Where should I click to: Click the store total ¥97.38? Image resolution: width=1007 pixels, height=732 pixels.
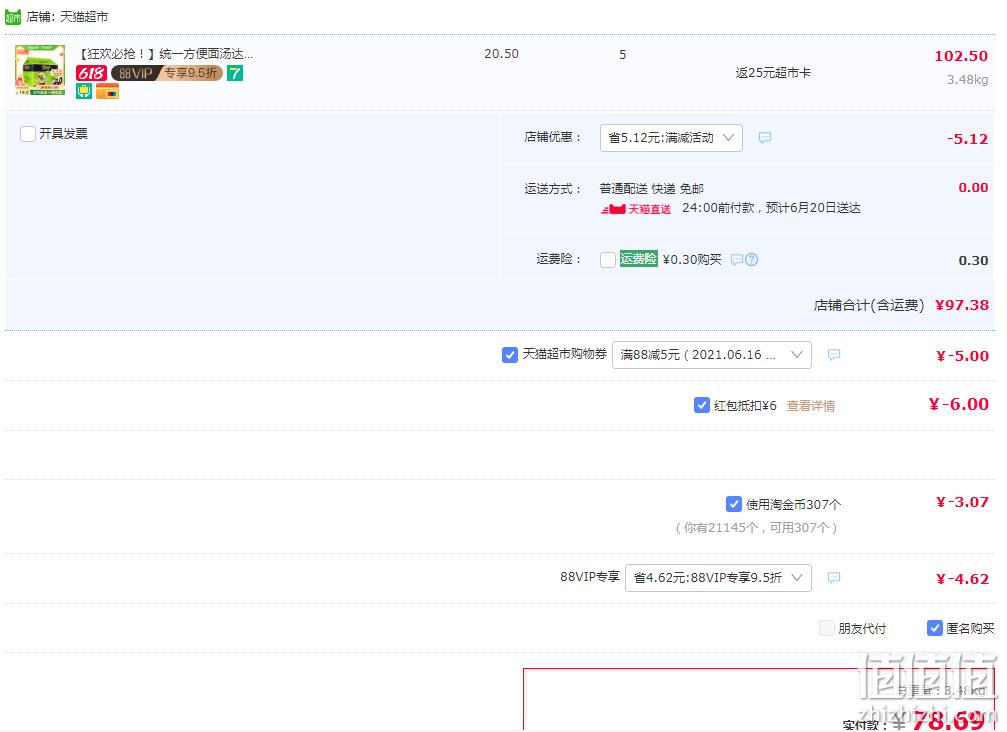coord(961,305)
